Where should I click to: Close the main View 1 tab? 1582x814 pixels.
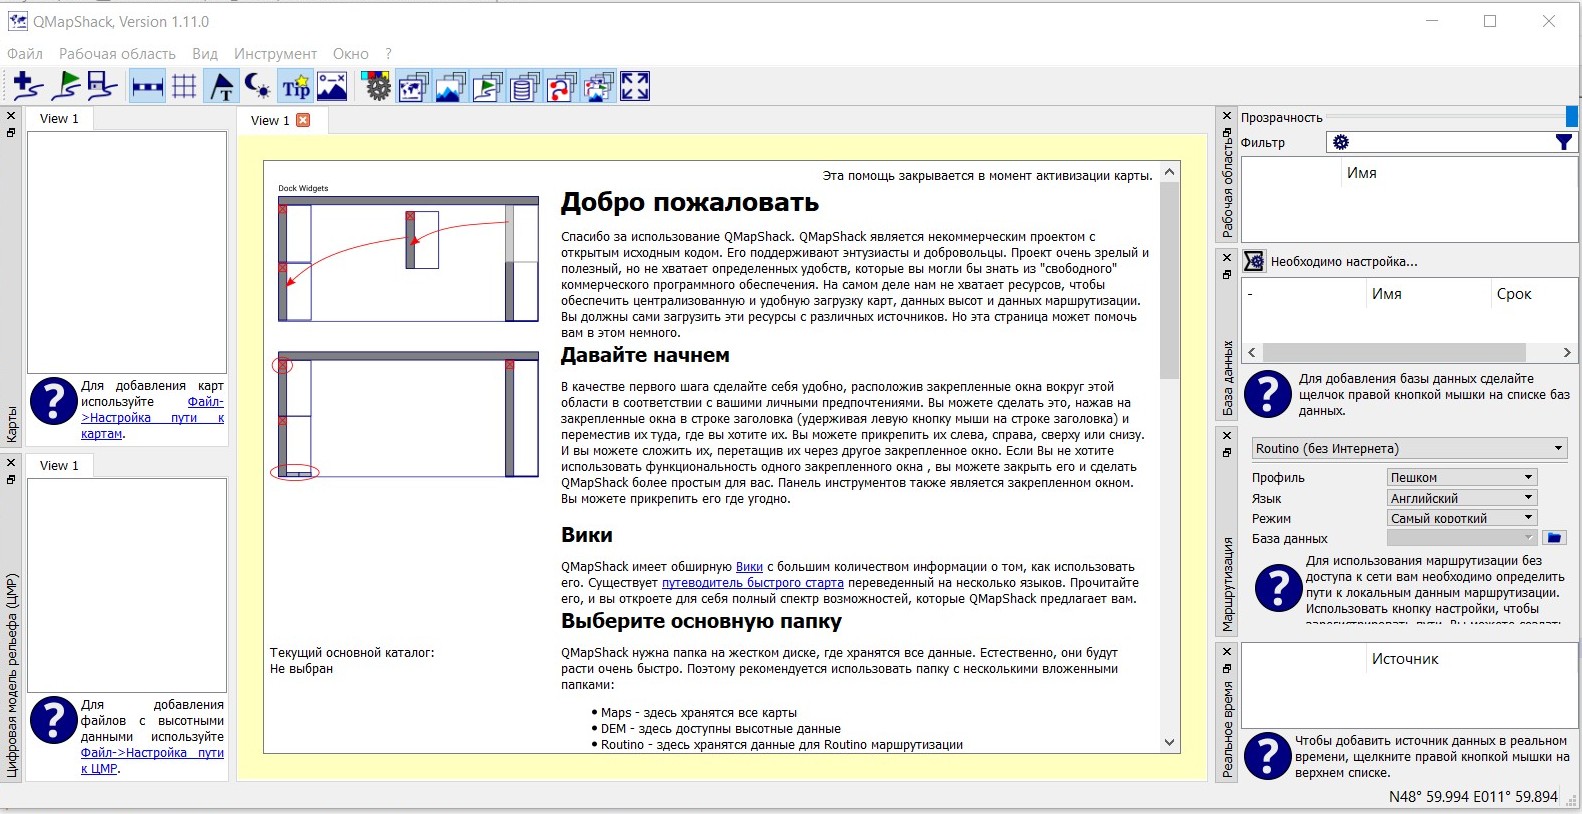click(x=303, y=120)
